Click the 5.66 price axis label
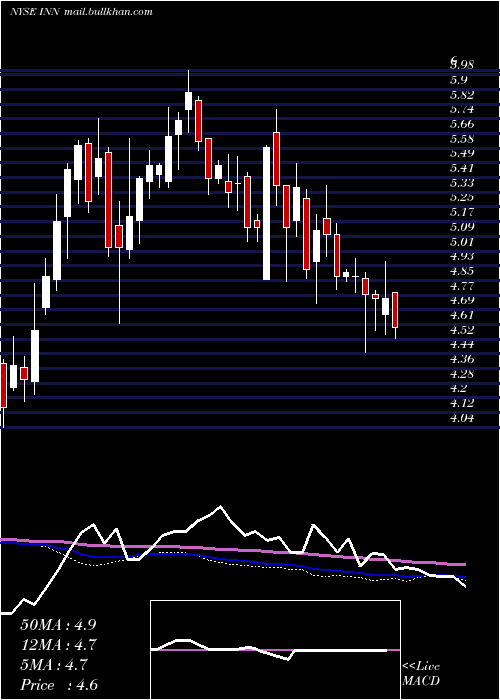This screenshot has width=500, height=700. pos(462,124)
